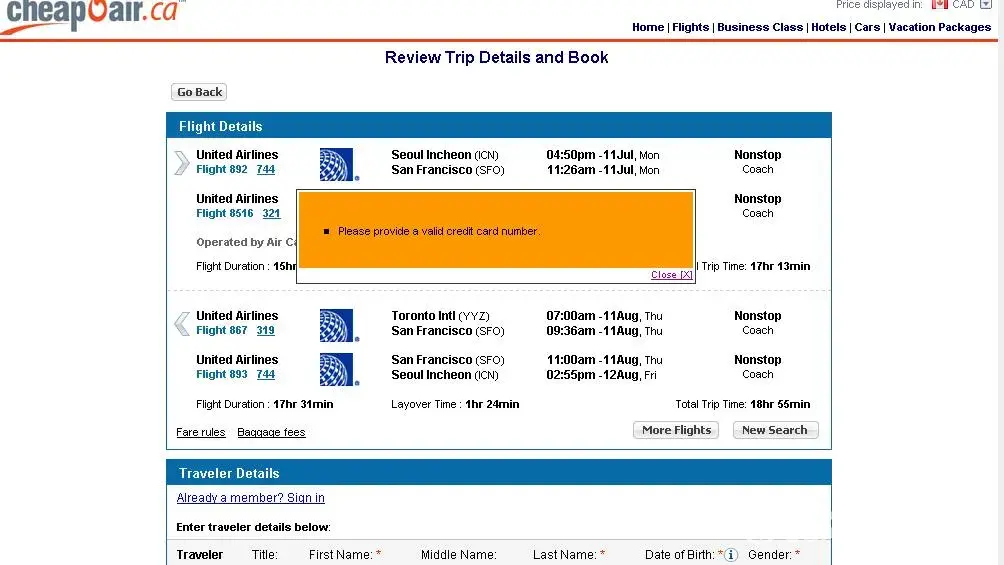Go to the Home menu
The height and width of the screenshot is (565, 1004).
pyautogui.click(x=648, y=27)
